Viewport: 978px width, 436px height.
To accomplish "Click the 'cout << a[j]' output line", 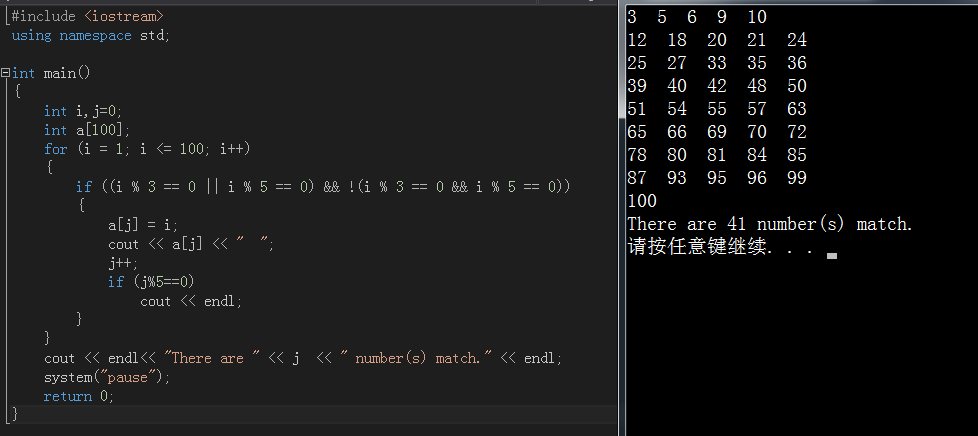I will [191, 245].
